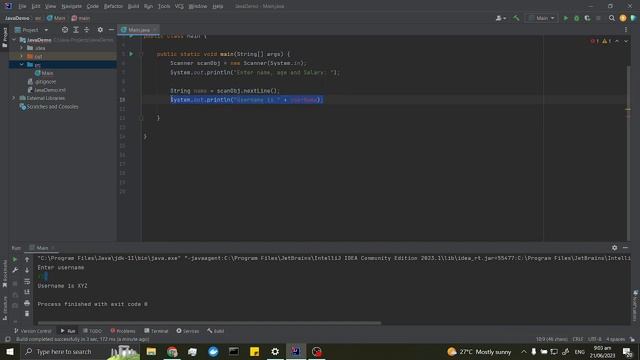Select .gitignore file in project tree
This screenshot has width=640, height=360.
tap(42, 82)
